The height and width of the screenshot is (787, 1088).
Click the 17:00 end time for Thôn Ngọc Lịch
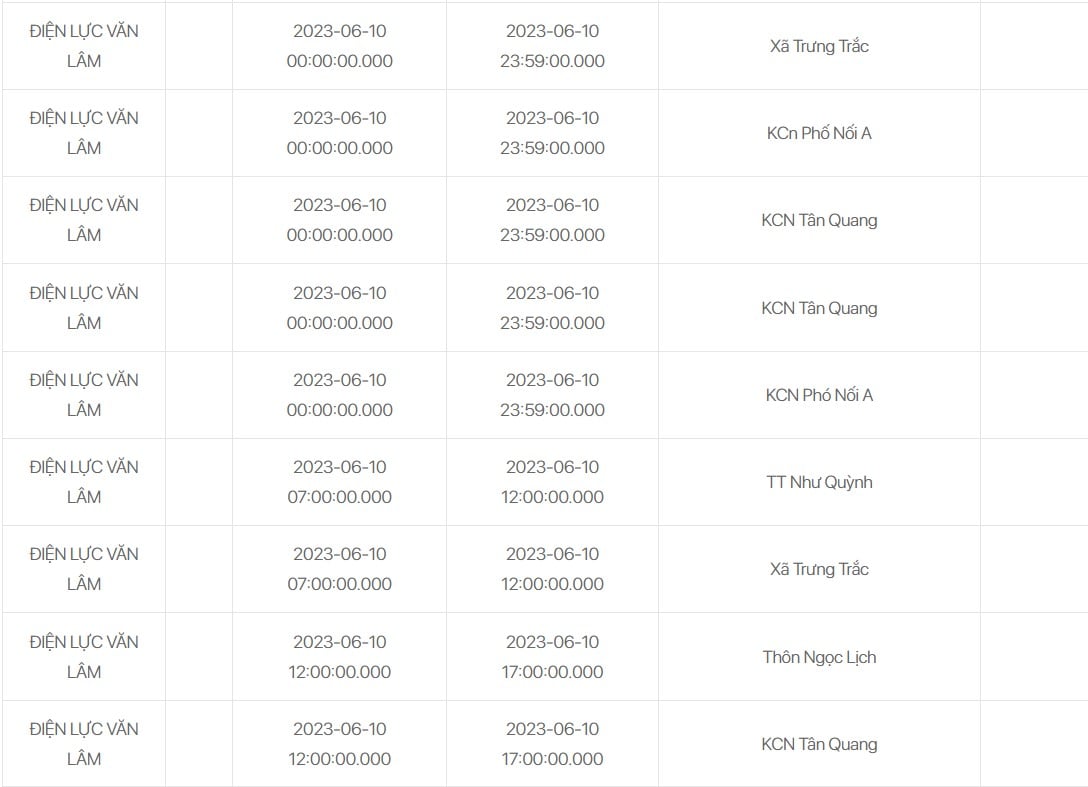click(552, 657)
